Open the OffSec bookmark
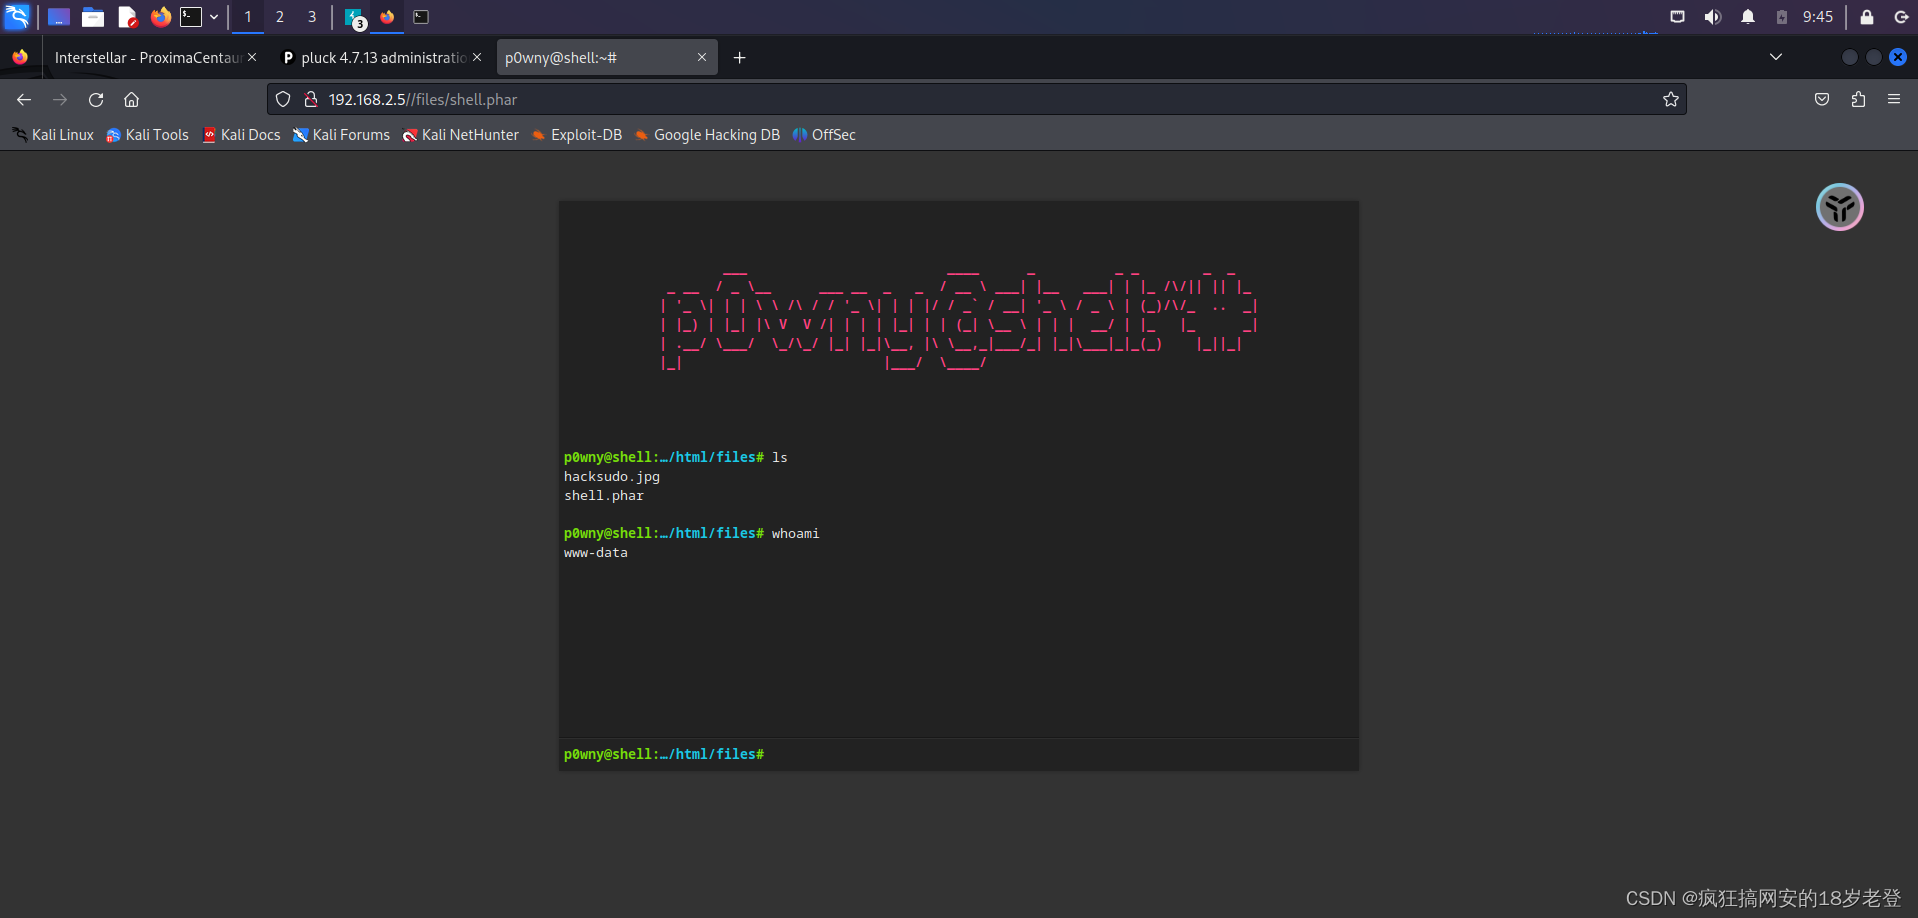The height and width of the screenshot is (918, 1918). [824, 135]
